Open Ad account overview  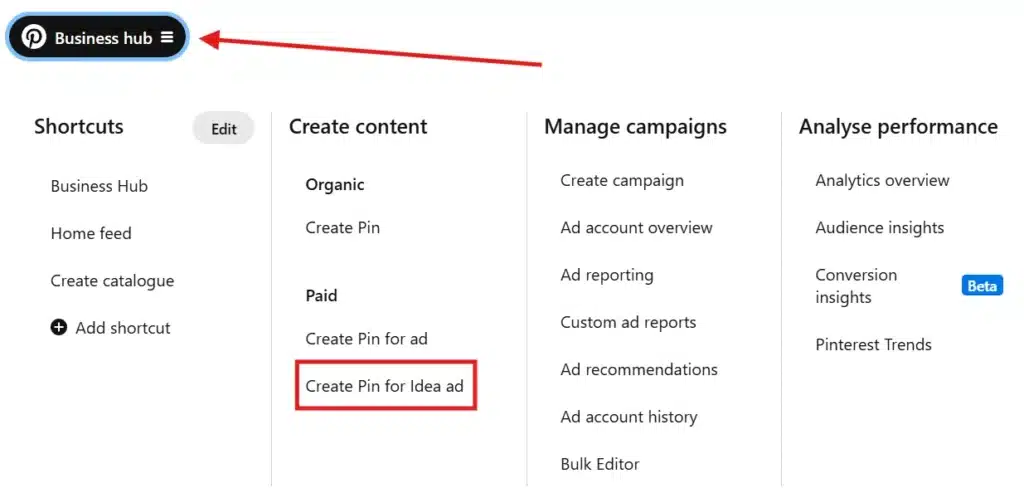[636, 228]
